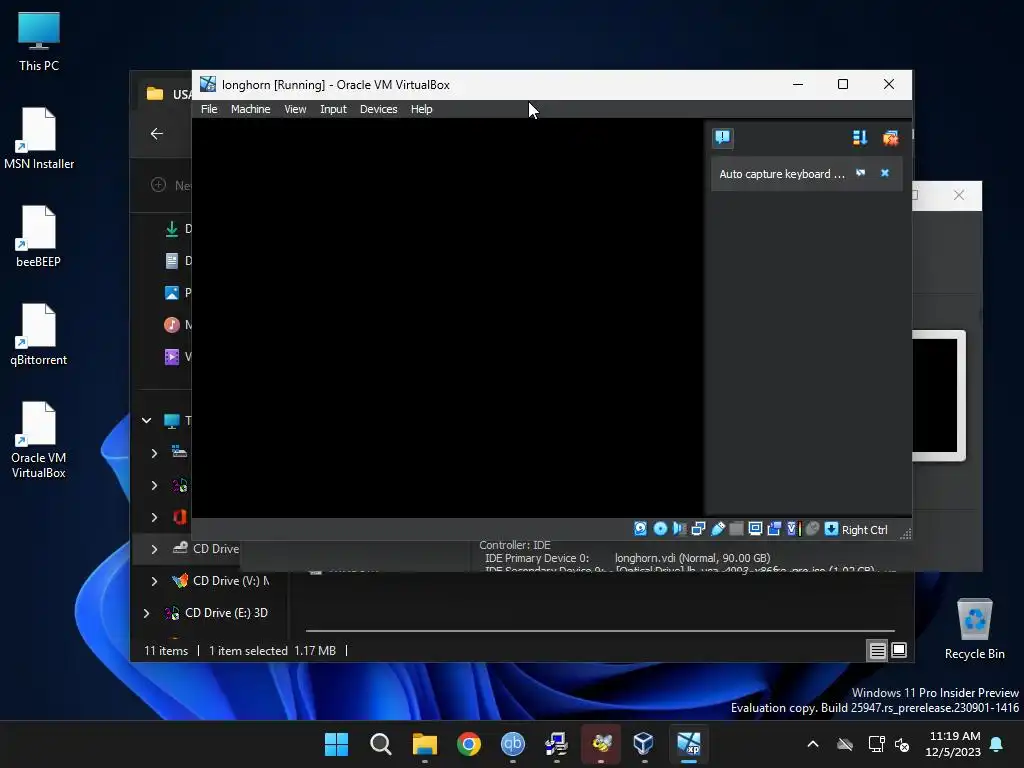Click the Downloads quick access icon in Explorer
The height and width of the screenshot is (768, 1024).
tap(172, 229)
